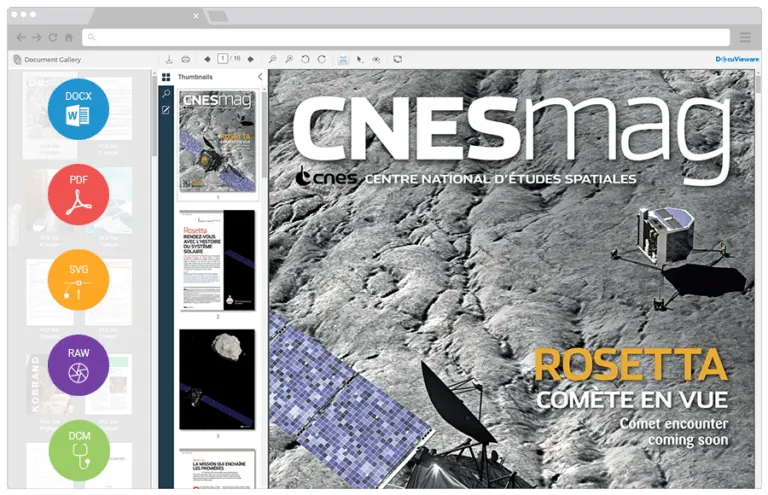This screenshot has width=768, height=495.
Task: Open the browser hamburger menu
Action: (x=745, y=37)
